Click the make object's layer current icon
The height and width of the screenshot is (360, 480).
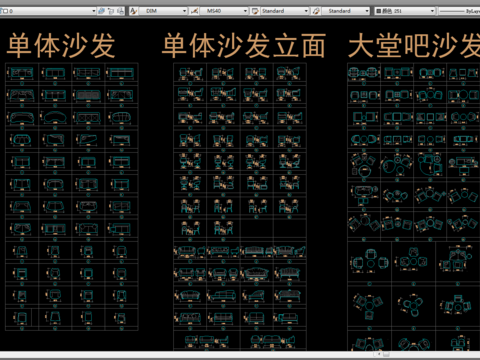click(101, 11)
